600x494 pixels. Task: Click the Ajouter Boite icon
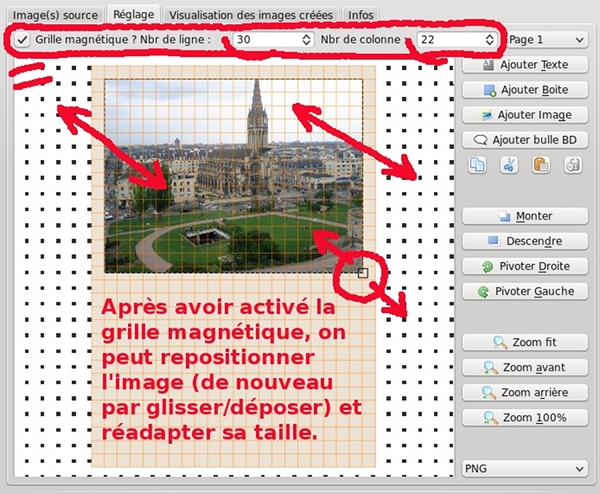(x=490, y=90)
